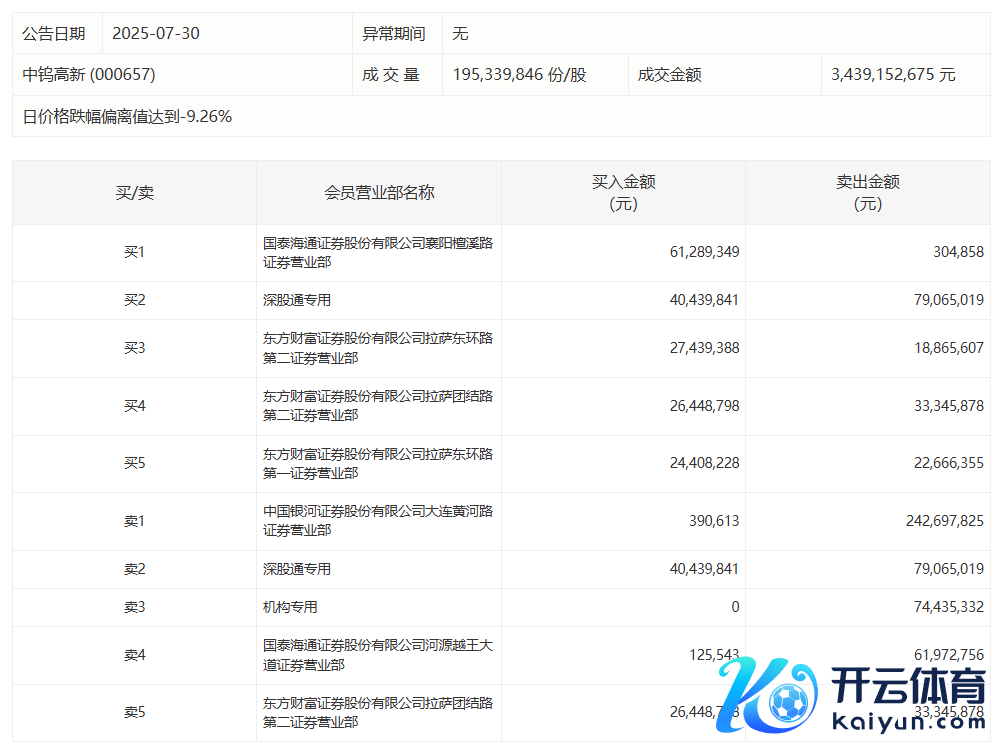
Task: Select the 买/卖 column header
Action: [x=134, y=193]
